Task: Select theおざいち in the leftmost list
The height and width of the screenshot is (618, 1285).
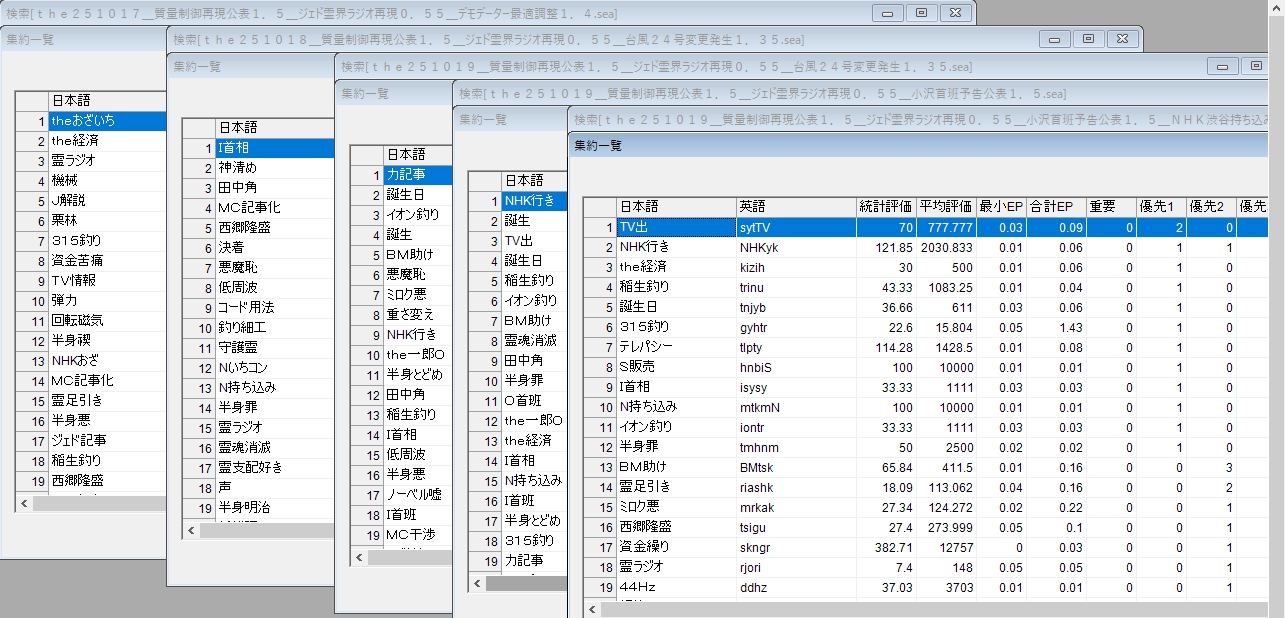Action: (x=105, y=121)
